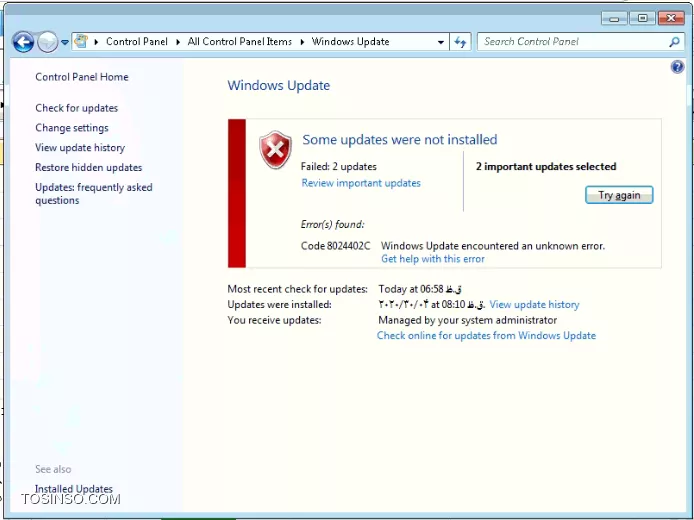
Task: Click the error Code 8024402C text
Action: pos(335,246)
